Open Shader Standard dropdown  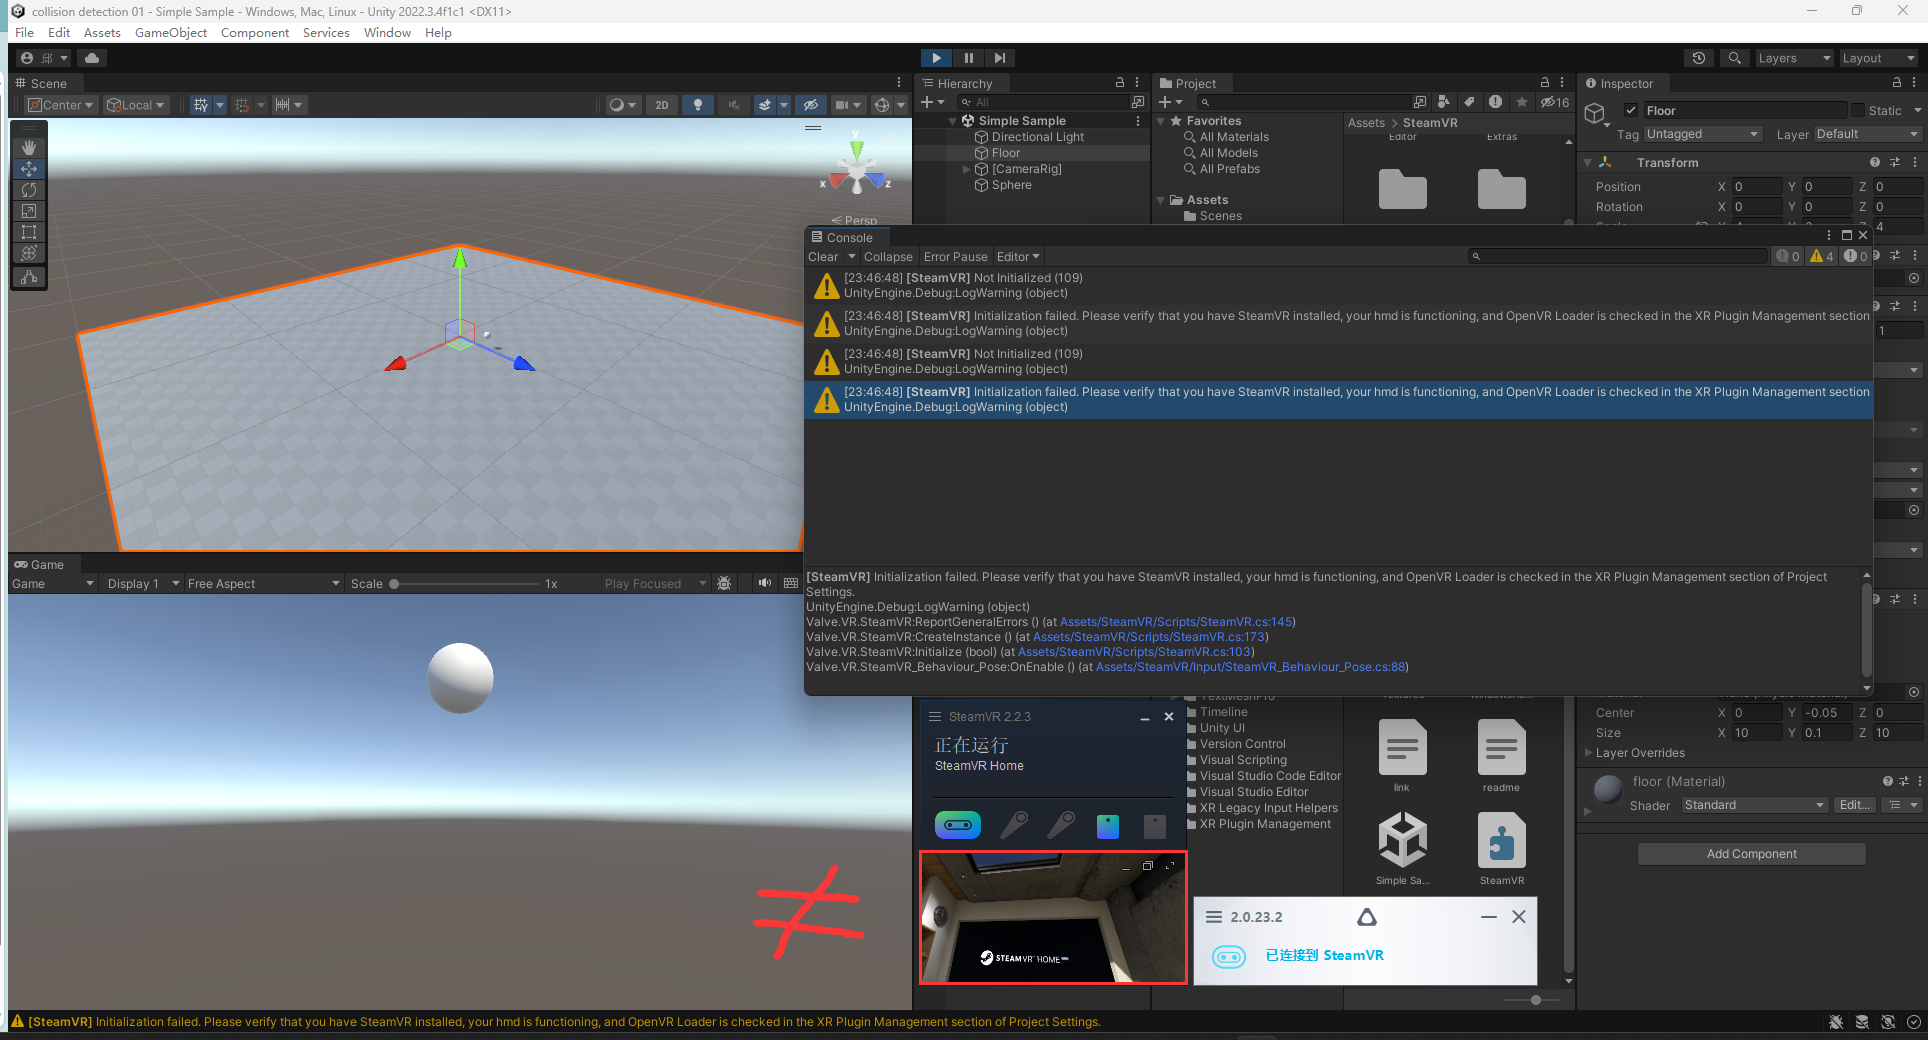point(1754,805)
